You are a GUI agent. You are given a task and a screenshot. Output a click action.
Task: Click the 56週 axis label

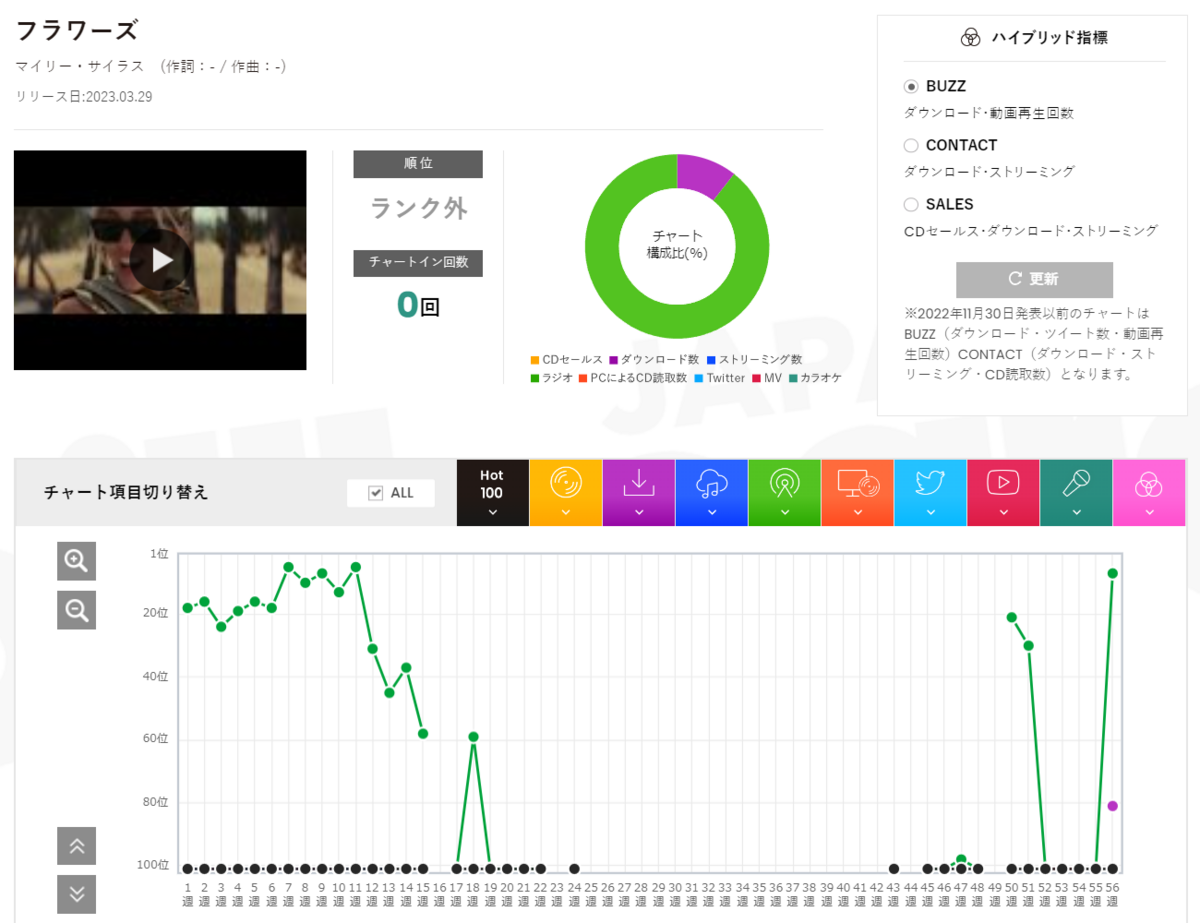pyautogui.click(x=1112, y=893)
